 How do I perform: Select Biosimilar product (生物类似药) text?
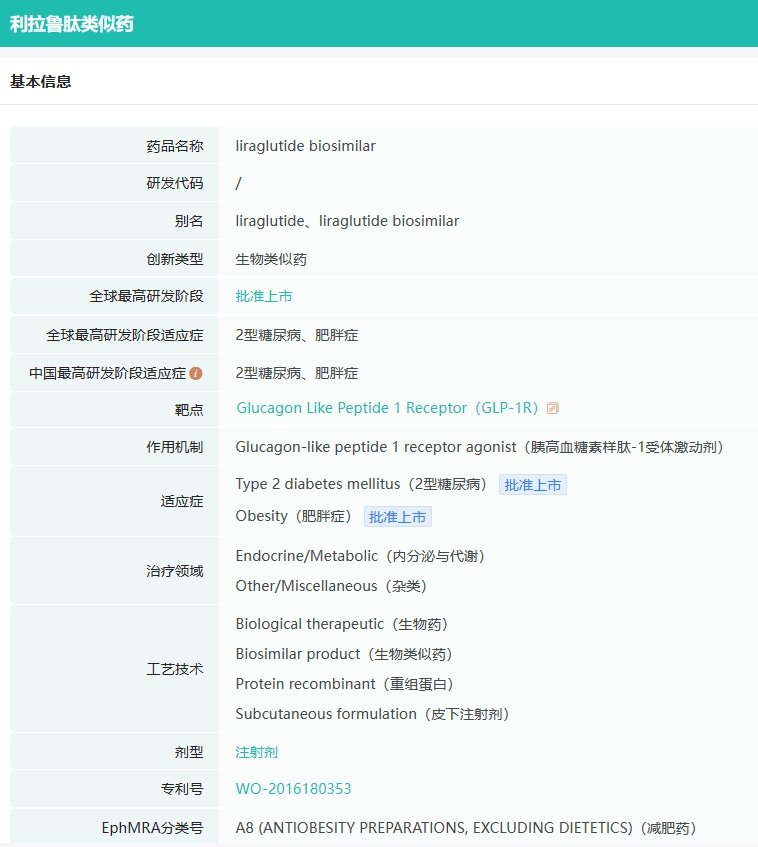point(344,654)
